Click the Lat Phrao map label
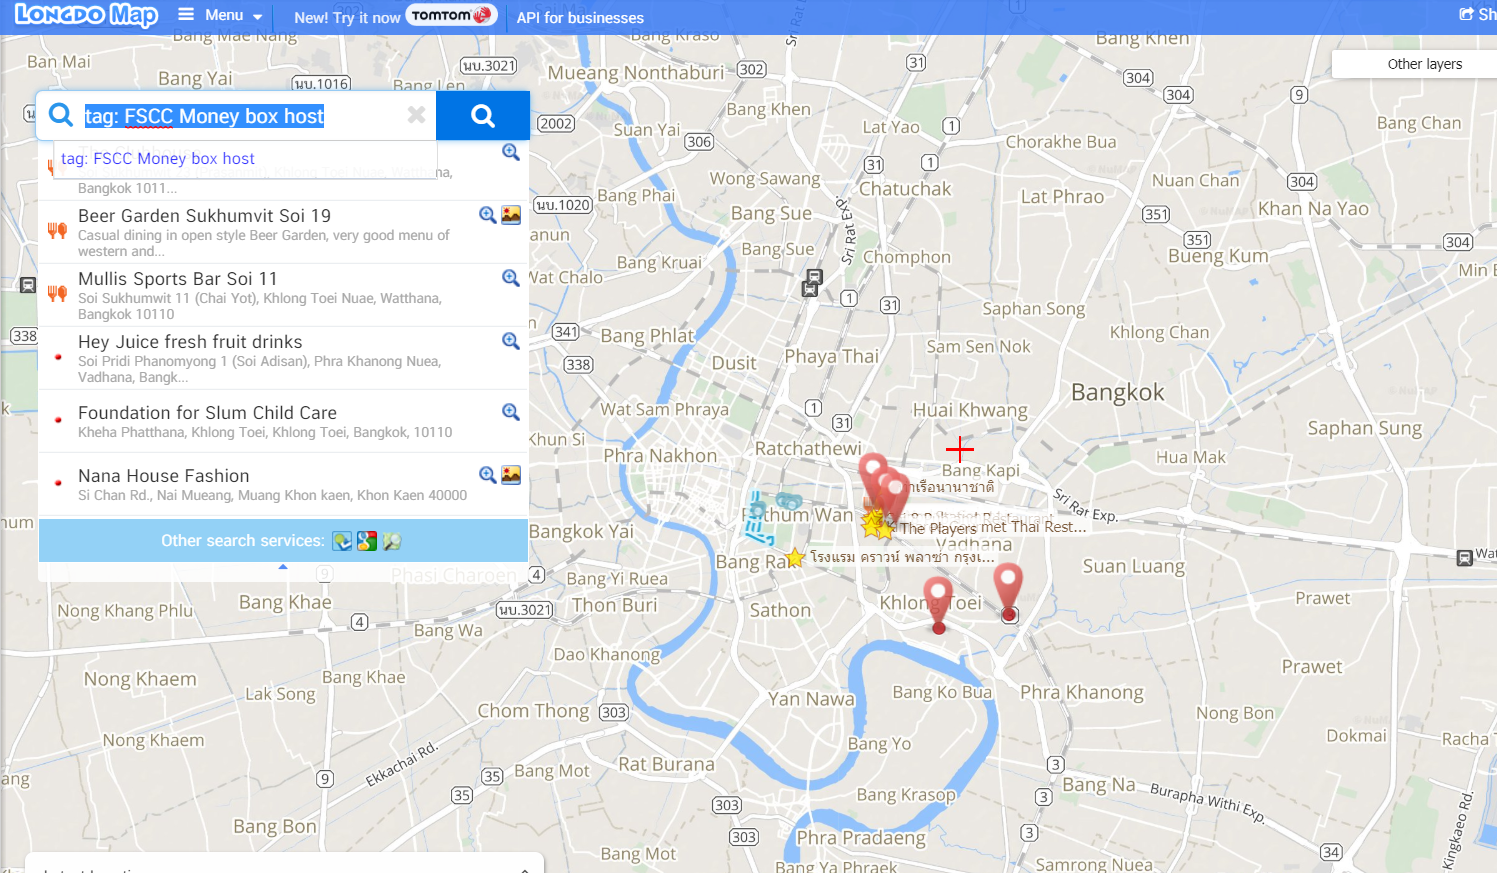The width and height of the screenshot is (1497, 873). [x=1063, y=197]
